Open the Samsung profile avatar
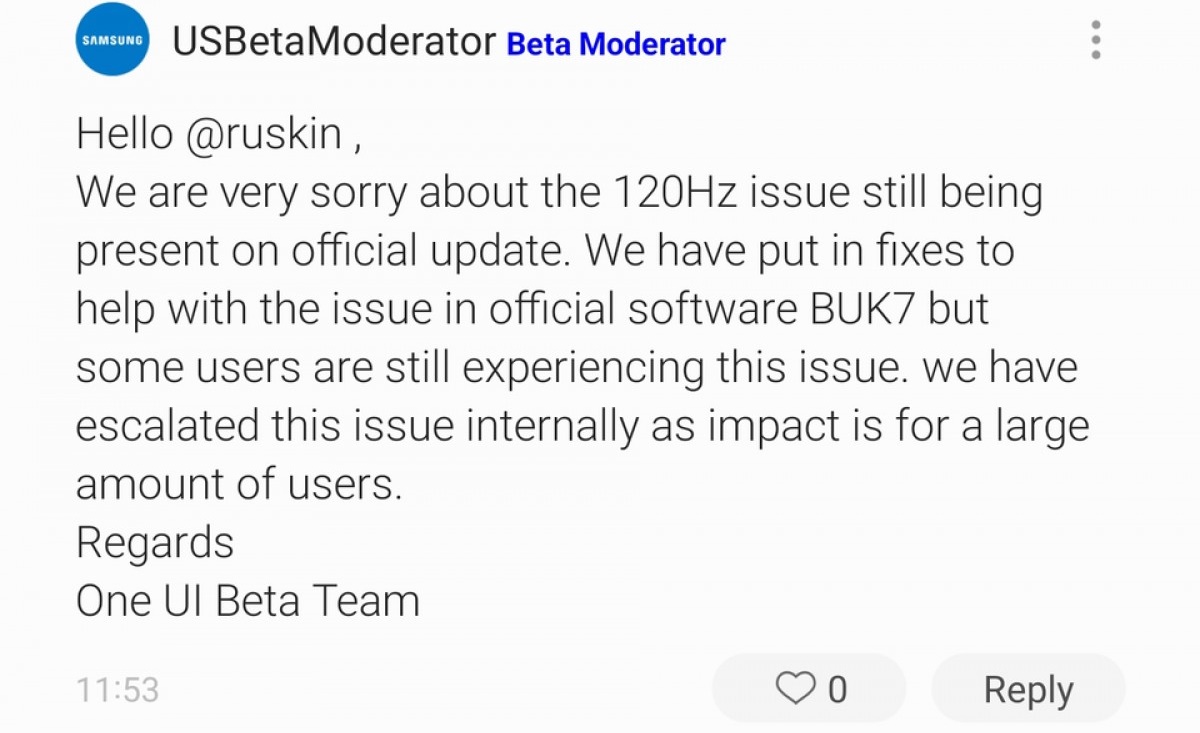 click(x=113, y=40)
